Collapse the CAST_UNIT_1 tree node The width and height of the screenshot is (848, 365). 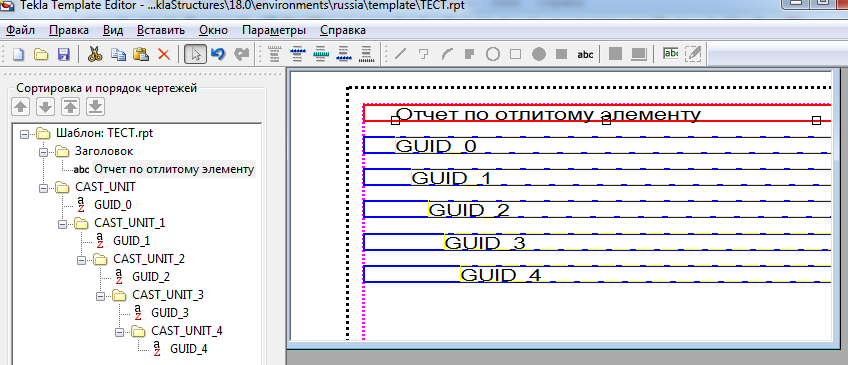click(x=62, y=223)
